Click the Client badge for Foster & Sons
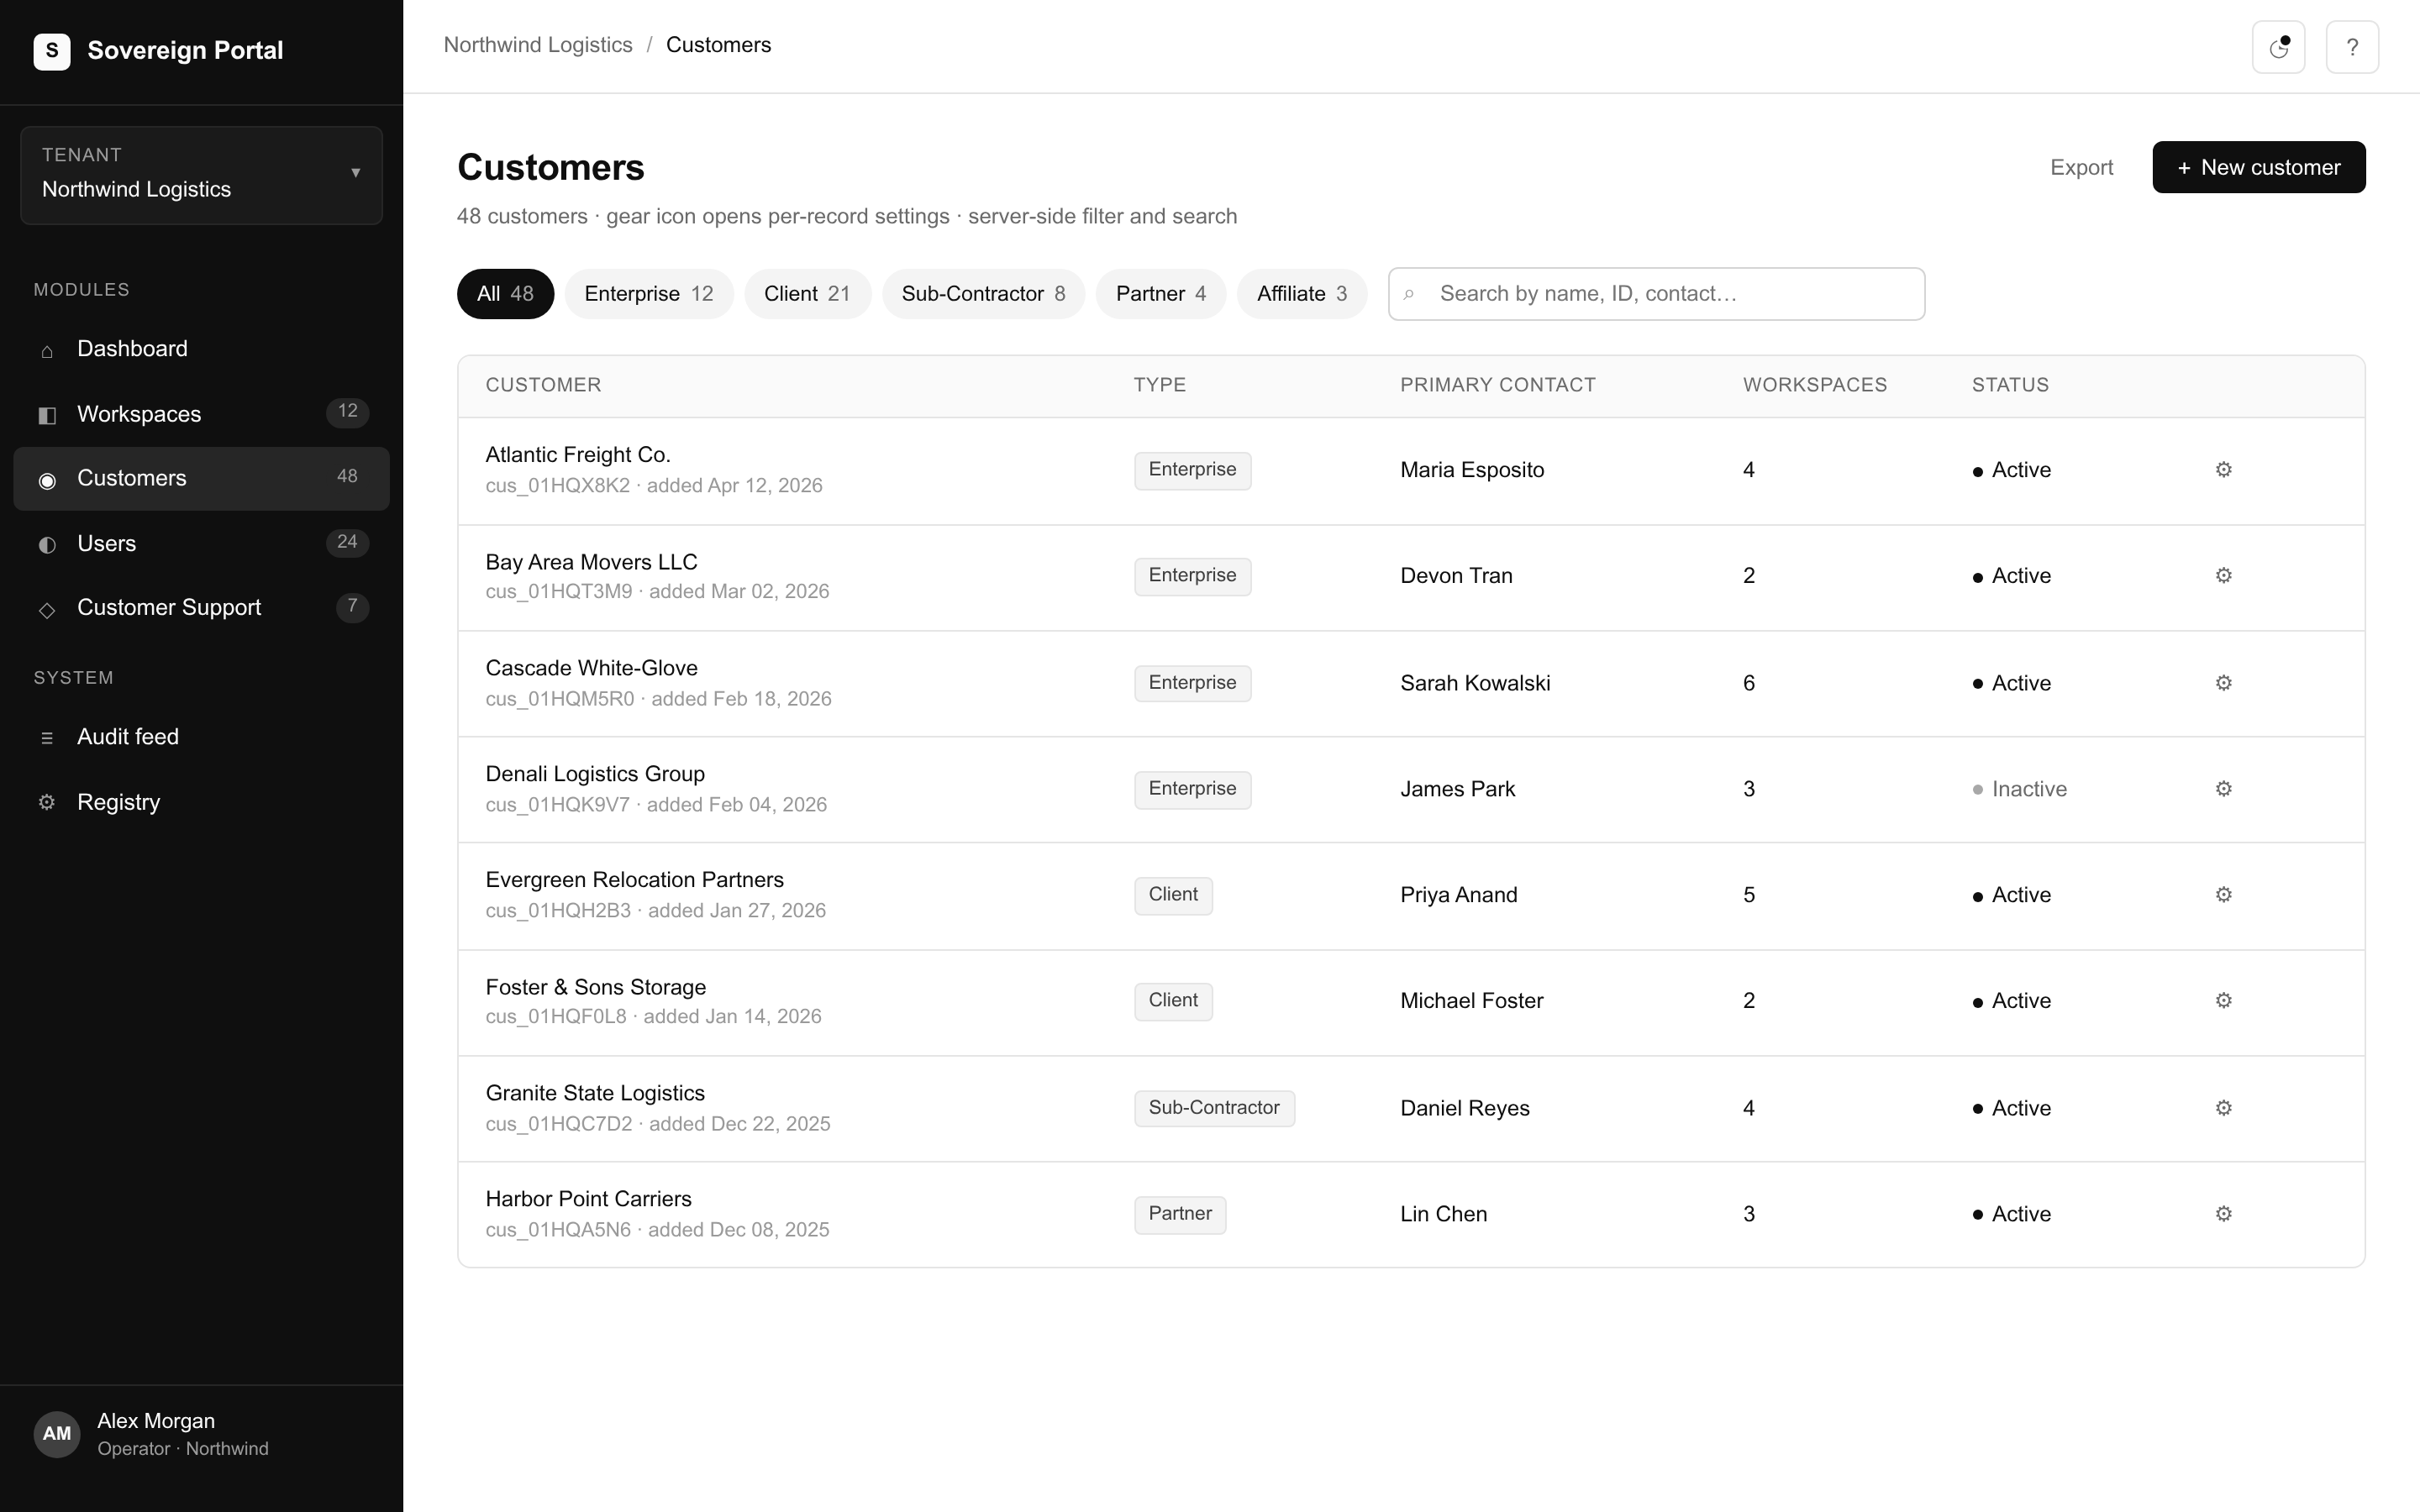 pos(1173,1001)
